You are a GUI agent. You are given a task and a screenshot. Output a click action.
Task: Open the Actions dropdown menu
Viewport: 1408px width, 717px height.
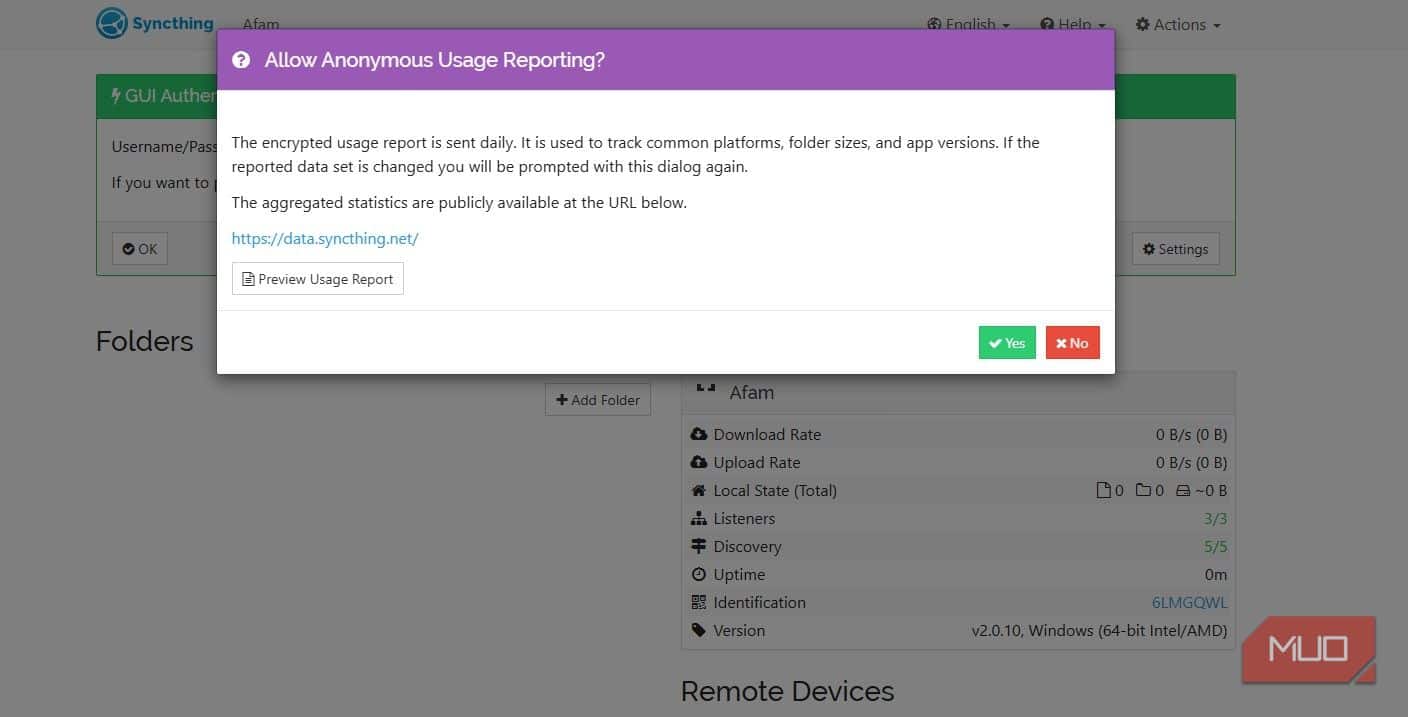click(x=1178, y=24)
